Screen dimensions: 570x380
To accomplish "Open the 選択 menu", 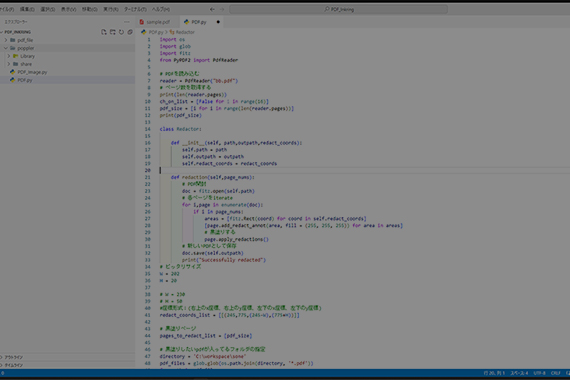I will tap(48, 9).
